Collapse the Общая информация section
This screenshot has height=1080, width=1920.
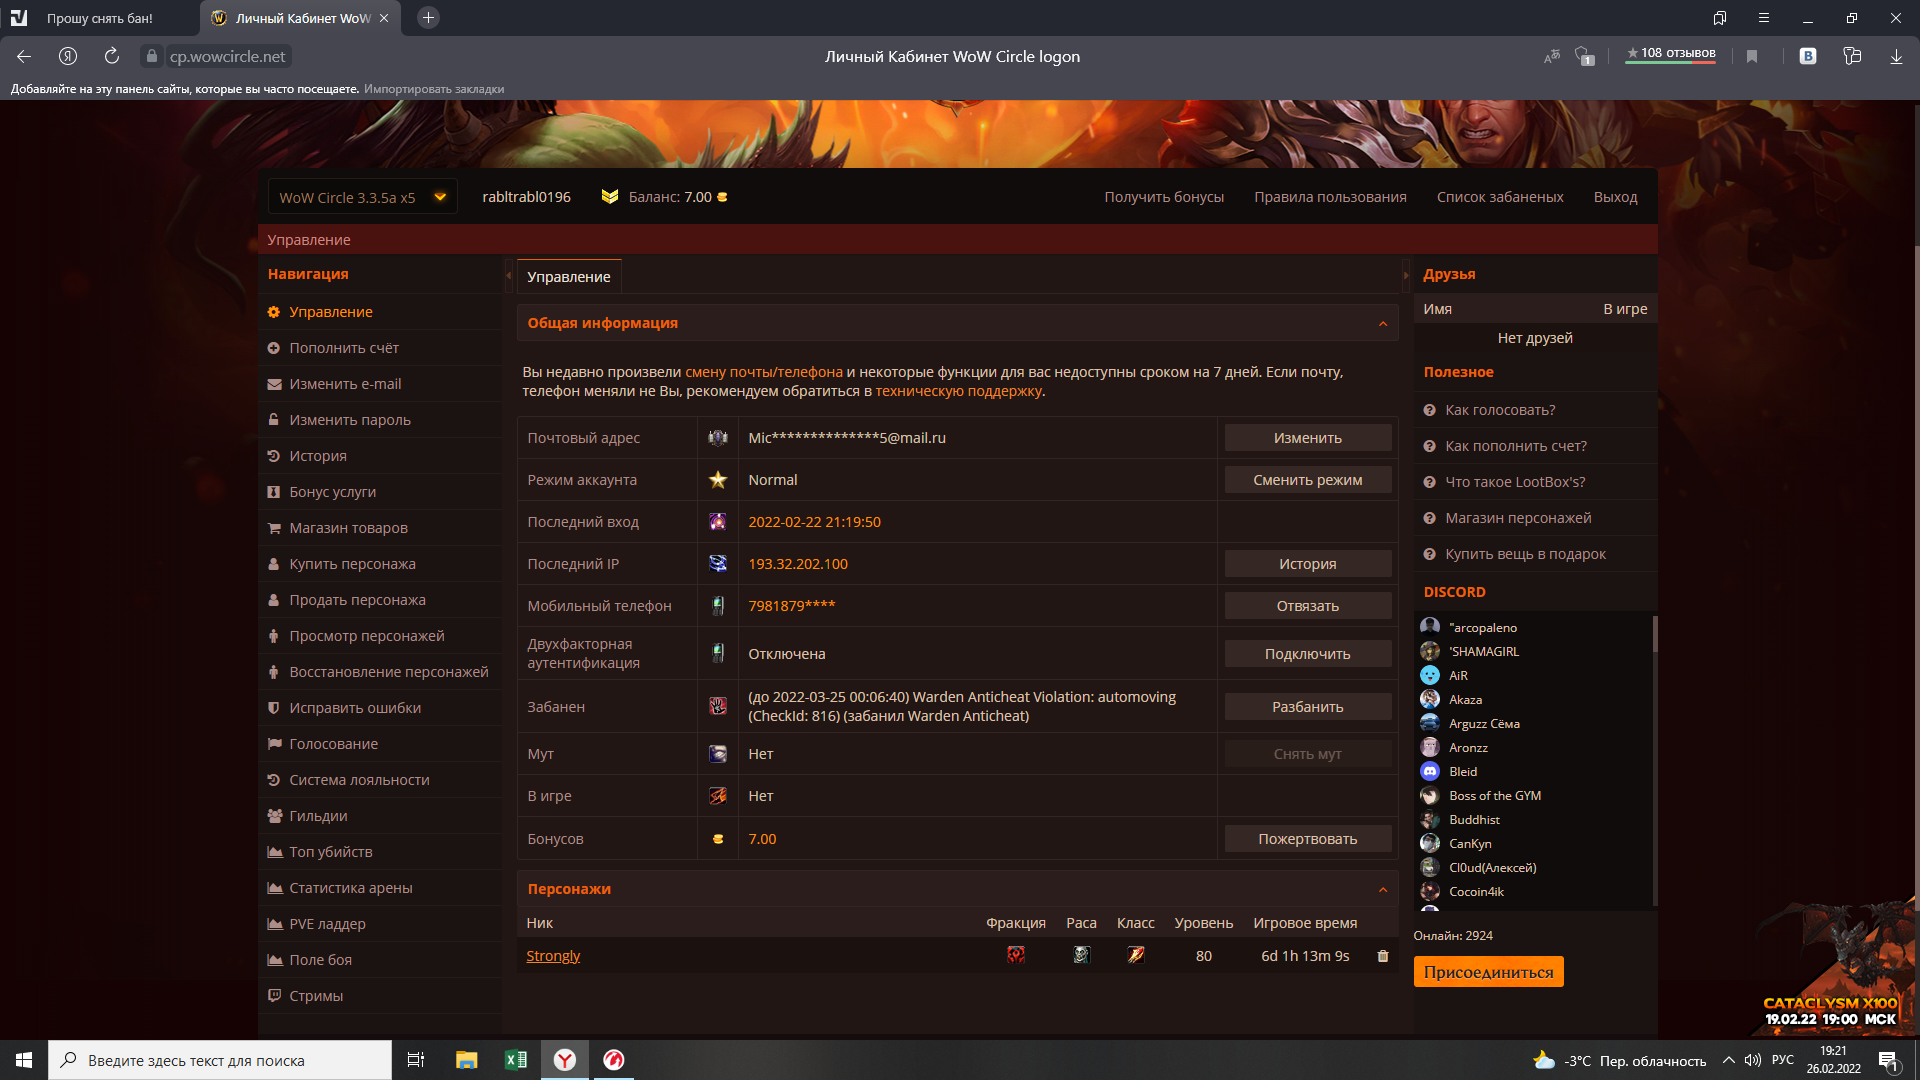click(x=1383, y=323)
